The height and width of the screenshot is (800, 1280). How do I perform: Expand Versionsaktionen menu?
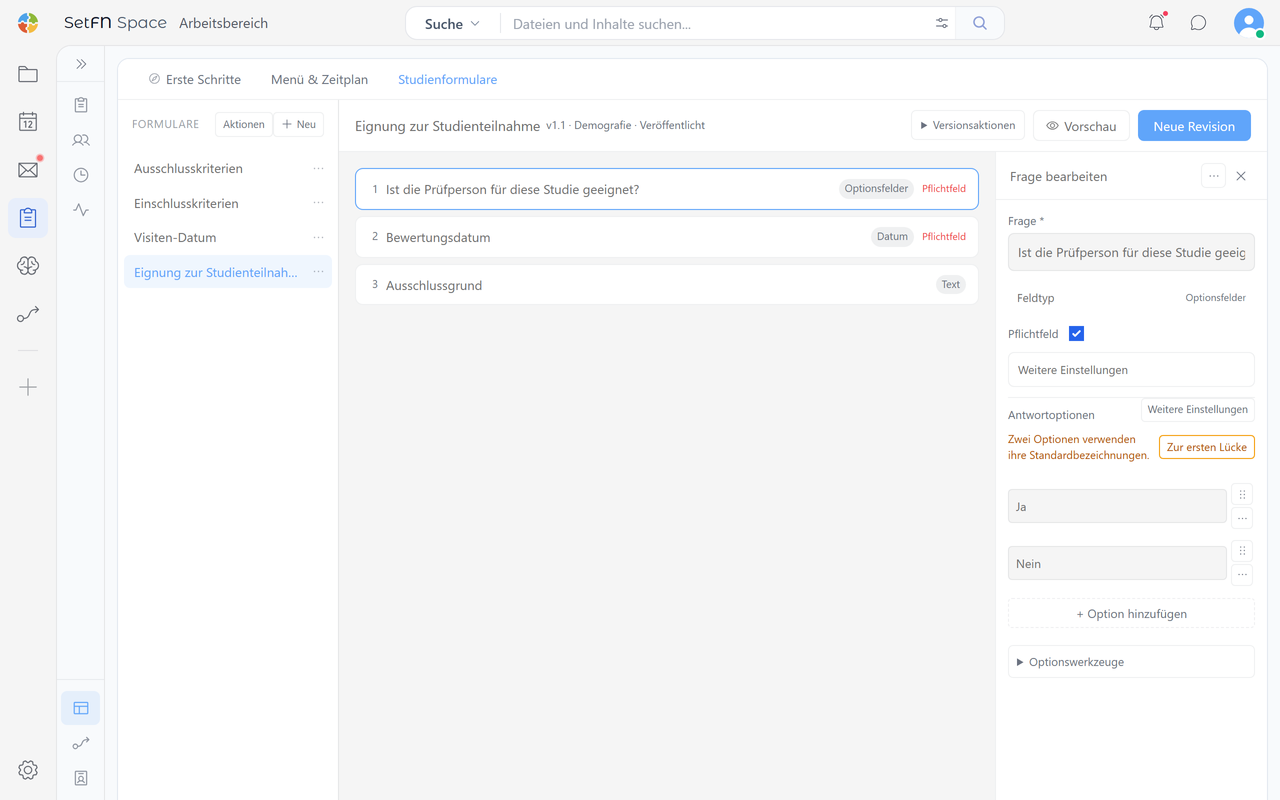coord(968,126)
